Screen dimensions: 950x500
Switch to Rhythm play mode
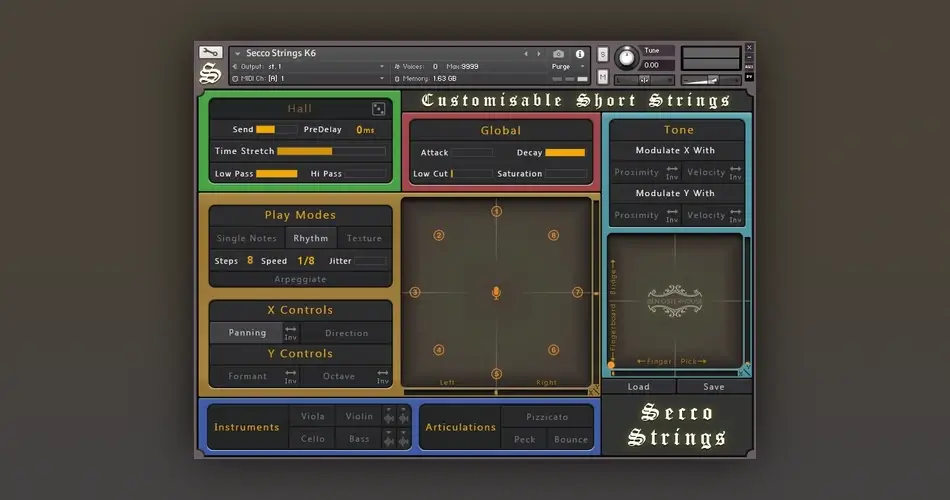tap(311, 238)
